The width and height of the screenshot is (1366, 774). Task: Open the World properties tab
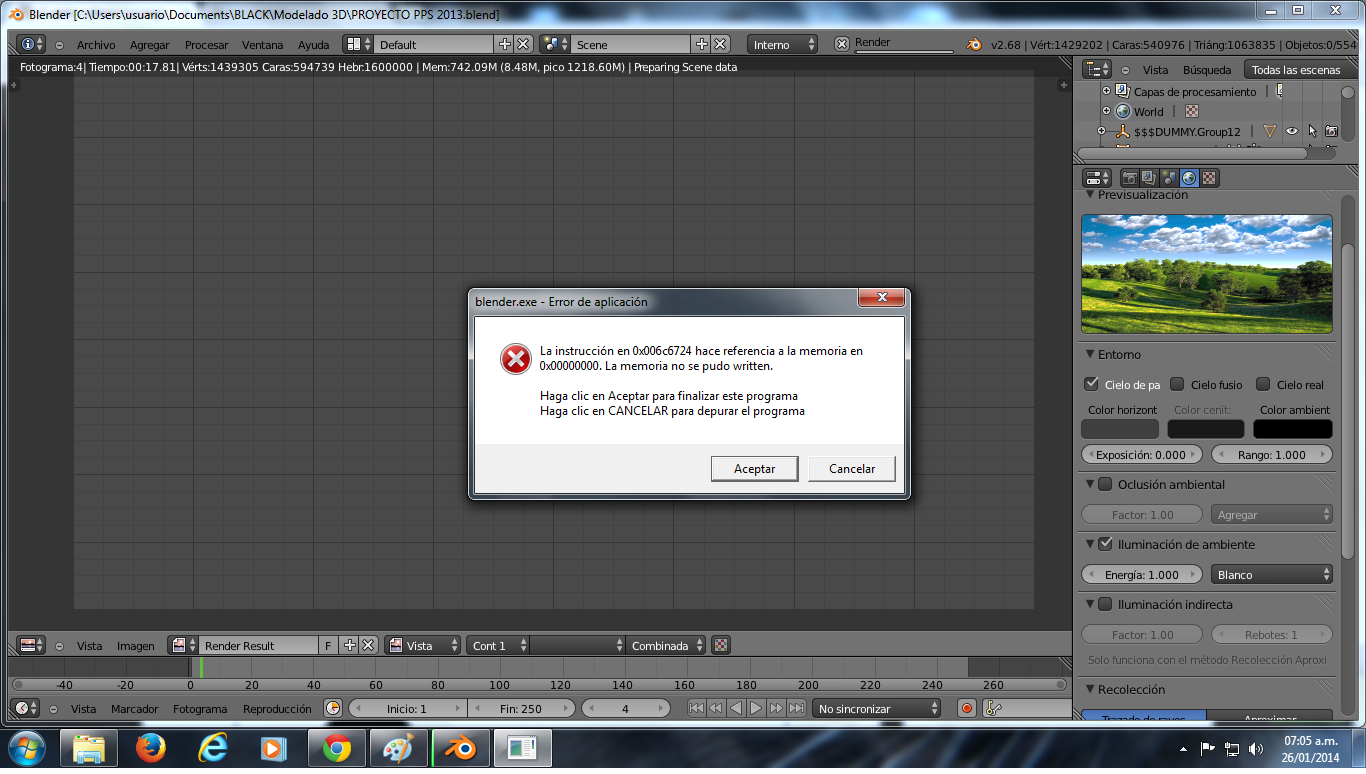[x=1189, y=178]
